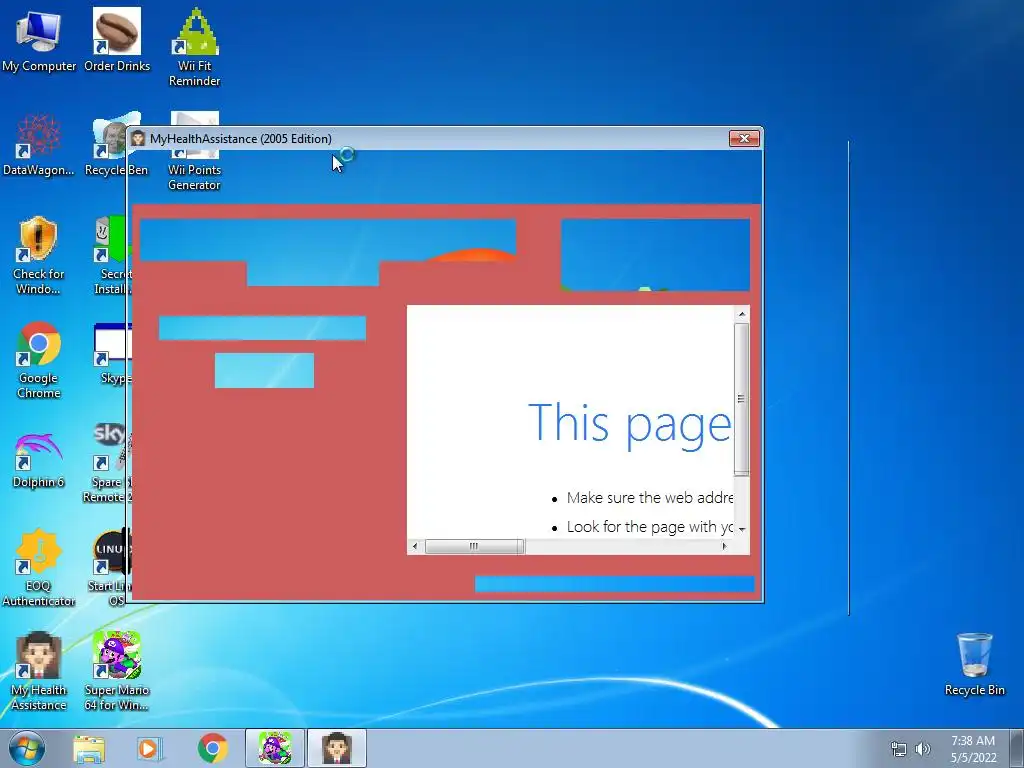Open Windows Explorer from the taskbar
This screenshot has height=768, width=1024.
[89, 749]
